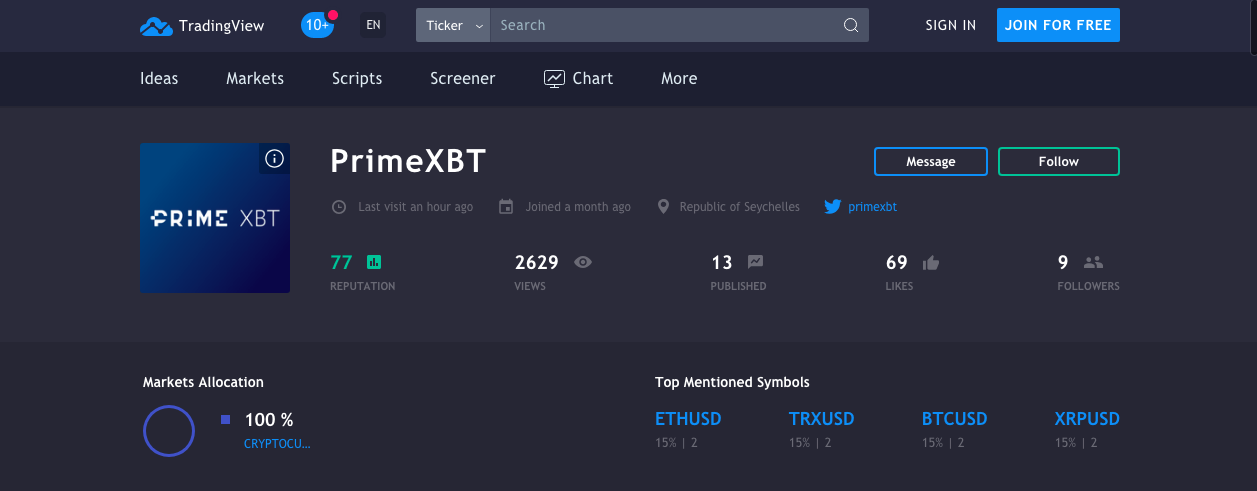Click the Twitter bird icon
1257x491 pixels.
tap(832, 207)
